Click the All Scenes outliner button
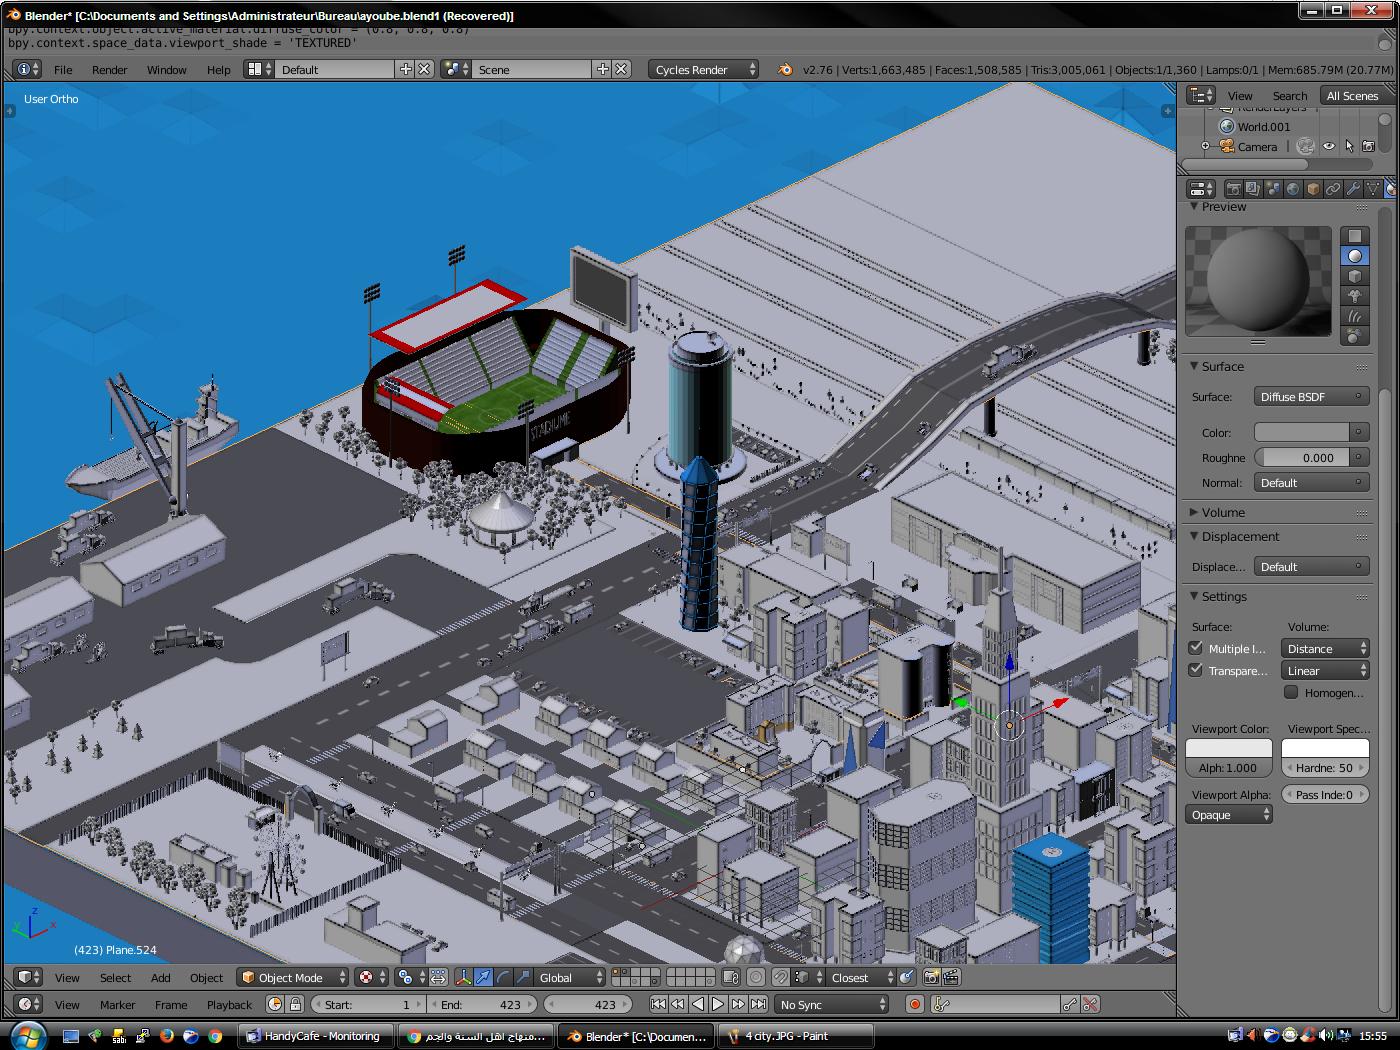 pos(1351,95)
